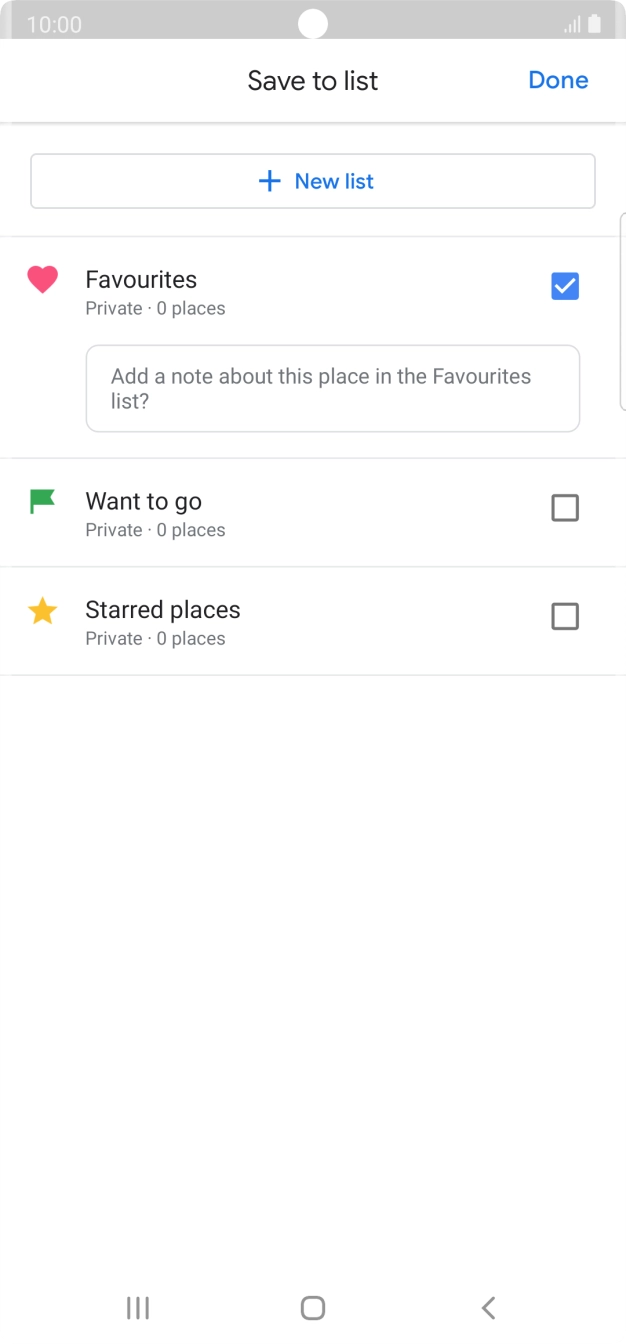Tap the green flag icon
Viewport: 626px width, 1344px height.
click(42, 501)
